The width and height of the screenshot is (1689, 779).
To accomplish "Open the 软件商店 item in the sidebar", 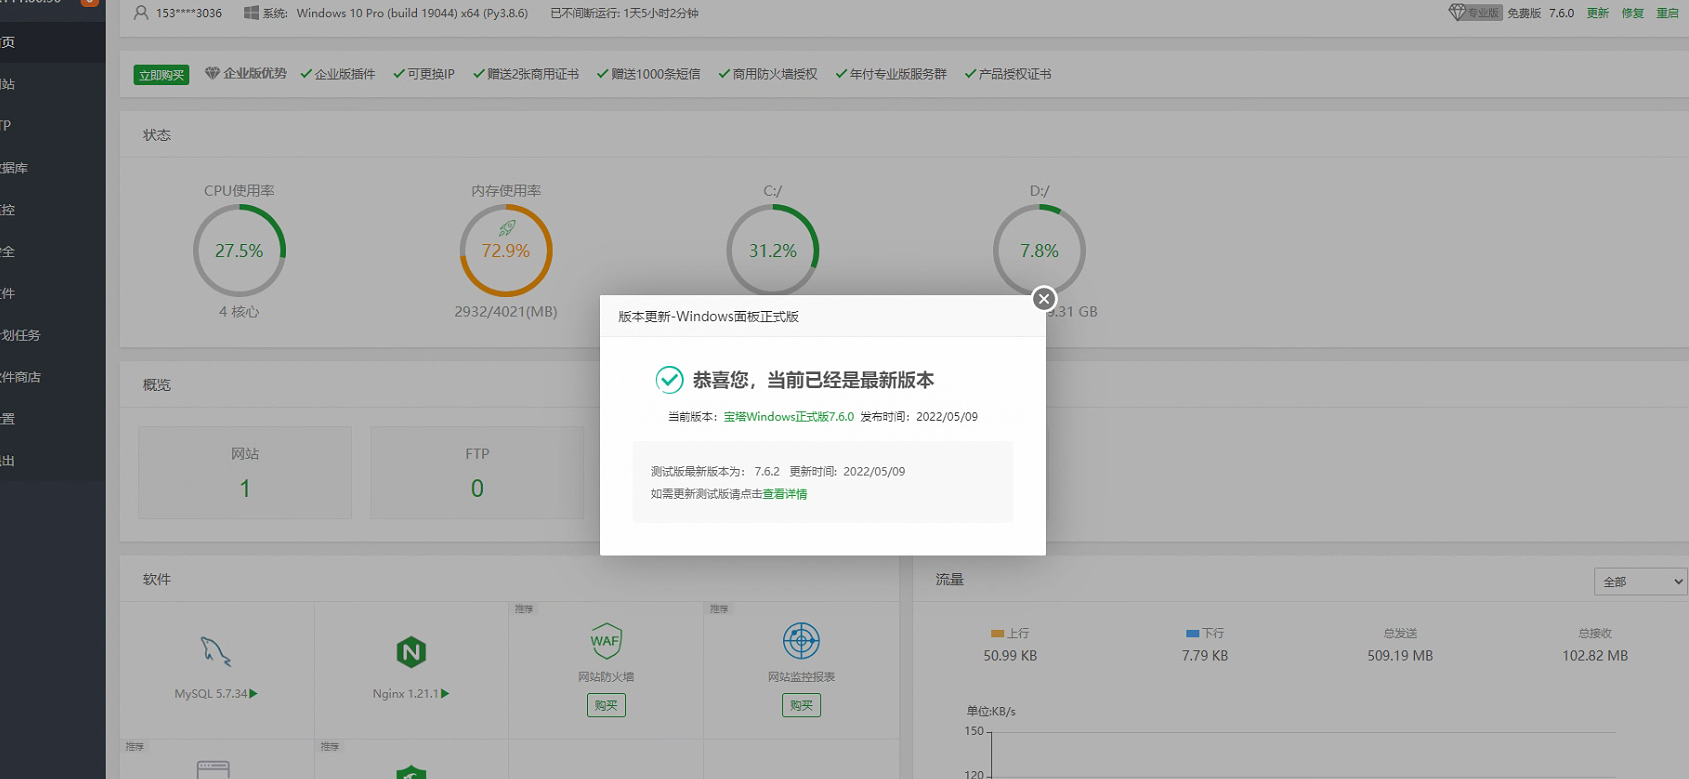I will pos(53,377).
